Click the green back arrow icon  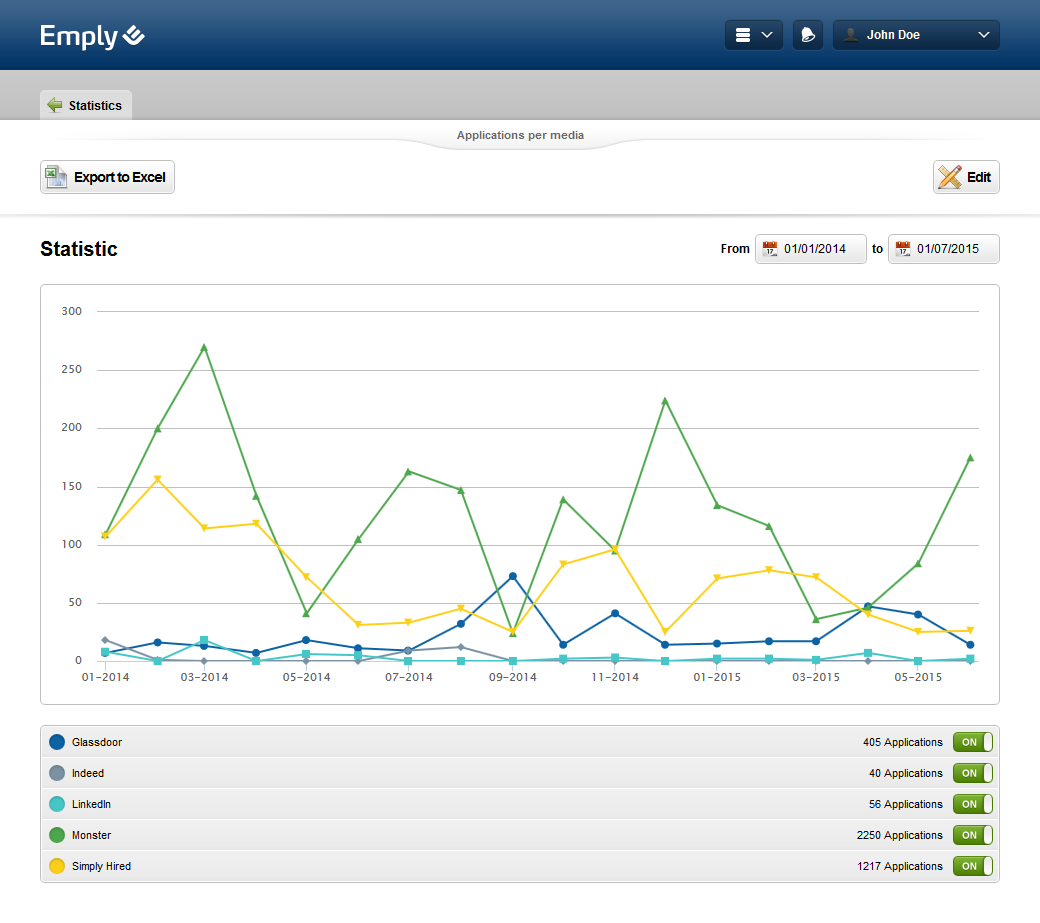(54, 105)
